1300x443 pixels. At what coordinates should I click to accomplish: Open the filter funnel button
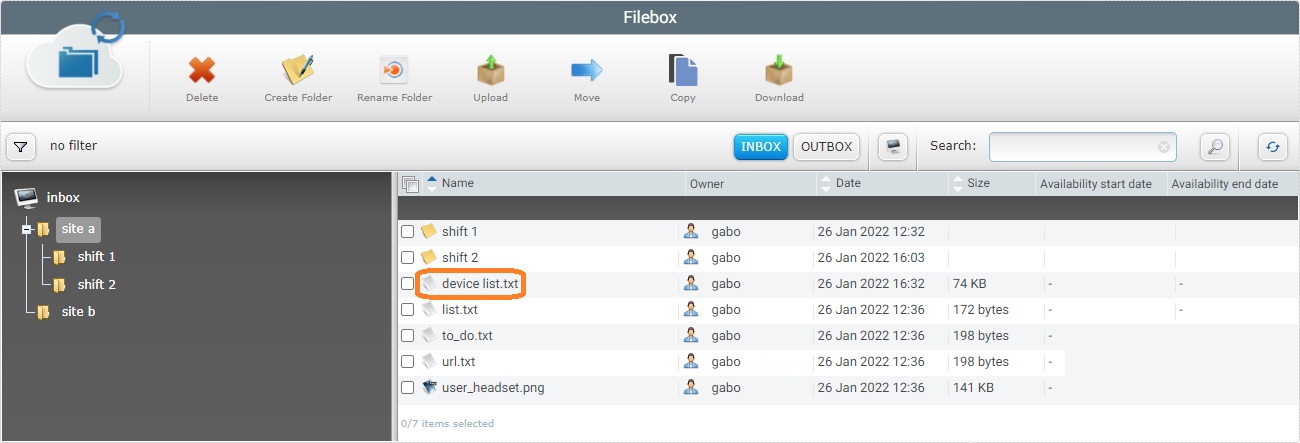(x=21, y=146)
